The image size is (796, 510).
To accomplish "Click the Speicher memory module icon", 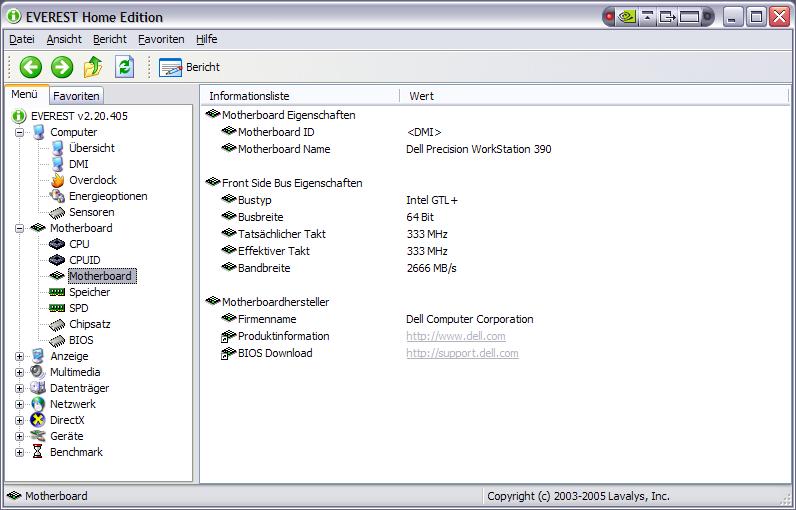I will point(57,292).
